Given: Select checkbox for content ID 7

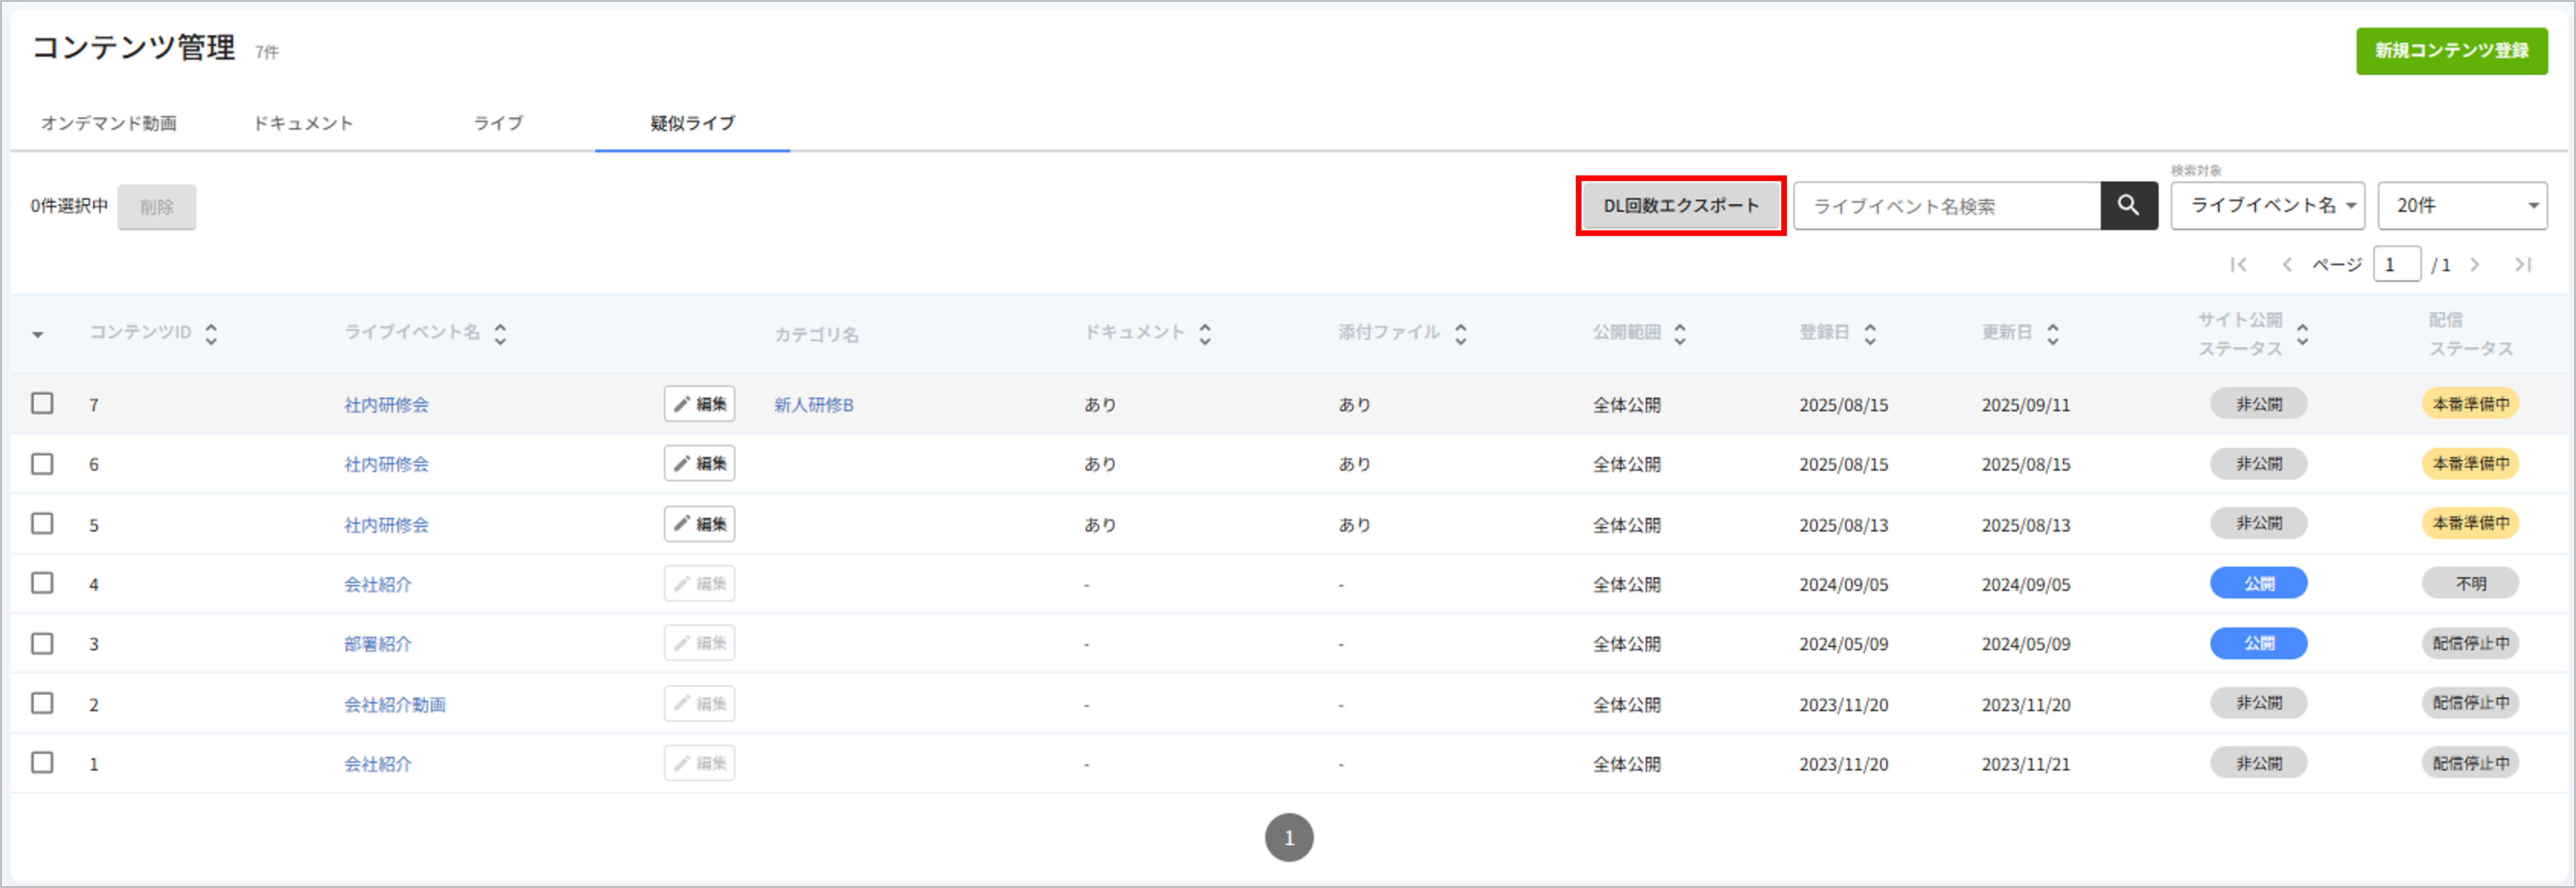Looking at the screenshot, I should pos(42,404).
